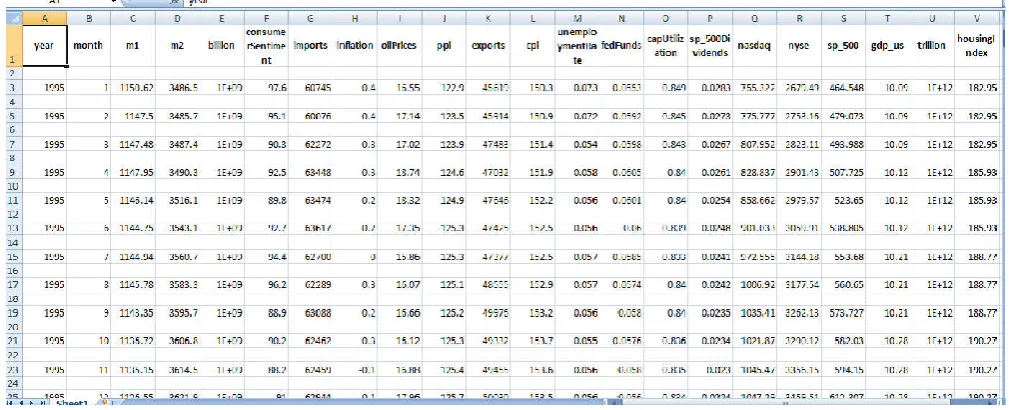Select column V via its letter header
Image resolution: width=1009 pixels, height=410 pixels.
pos(977,19)
